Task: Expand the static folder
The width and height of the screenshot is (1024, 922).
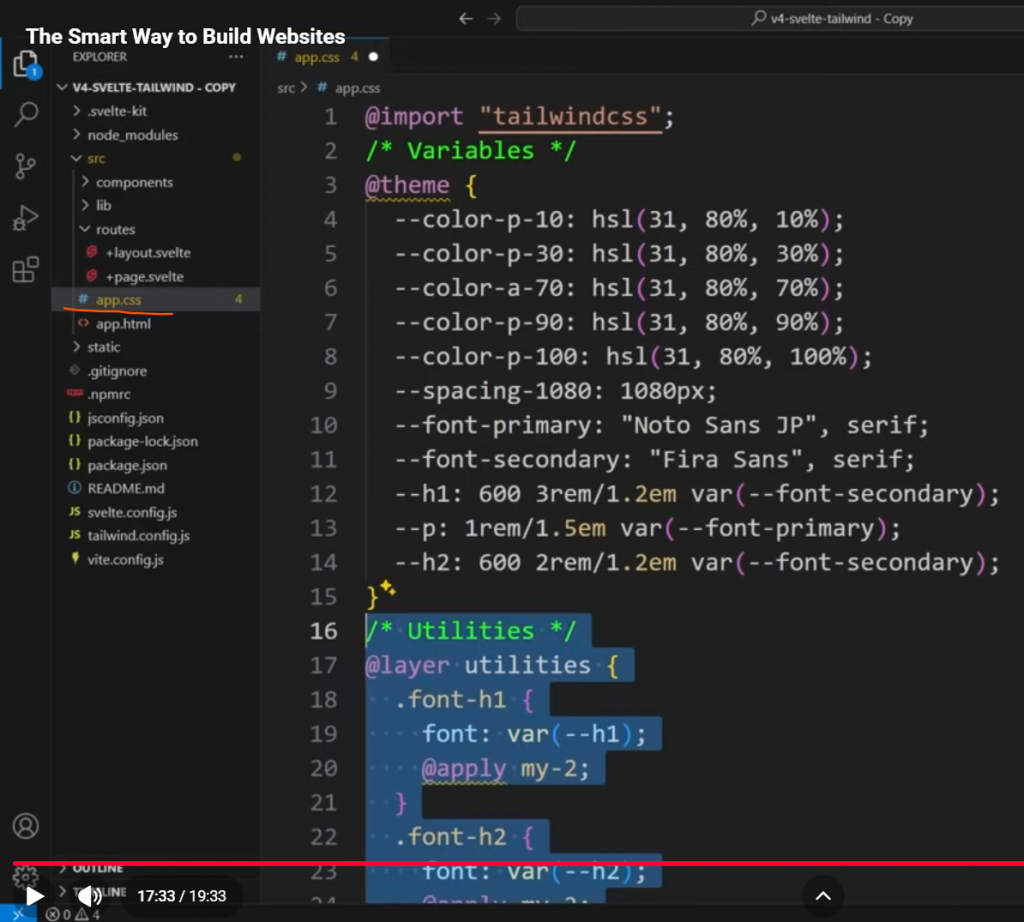Action: point(103,347)
